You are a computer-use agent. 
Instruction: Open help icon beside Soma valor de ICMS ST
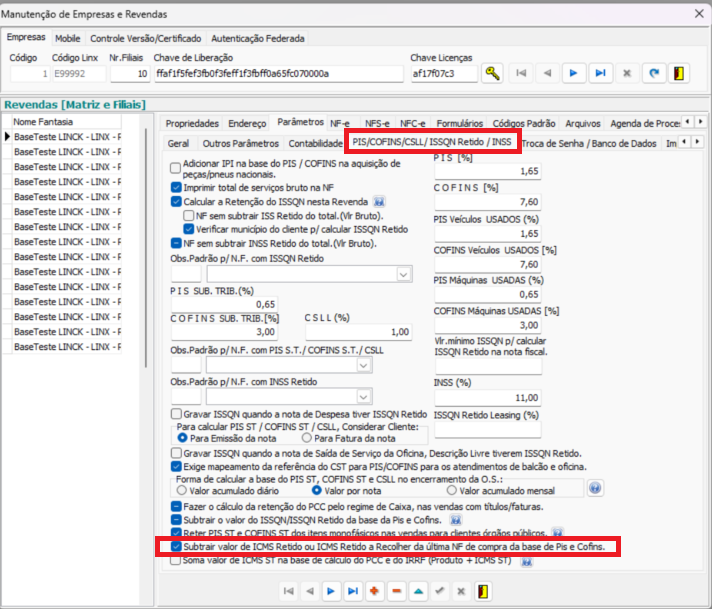526,562
